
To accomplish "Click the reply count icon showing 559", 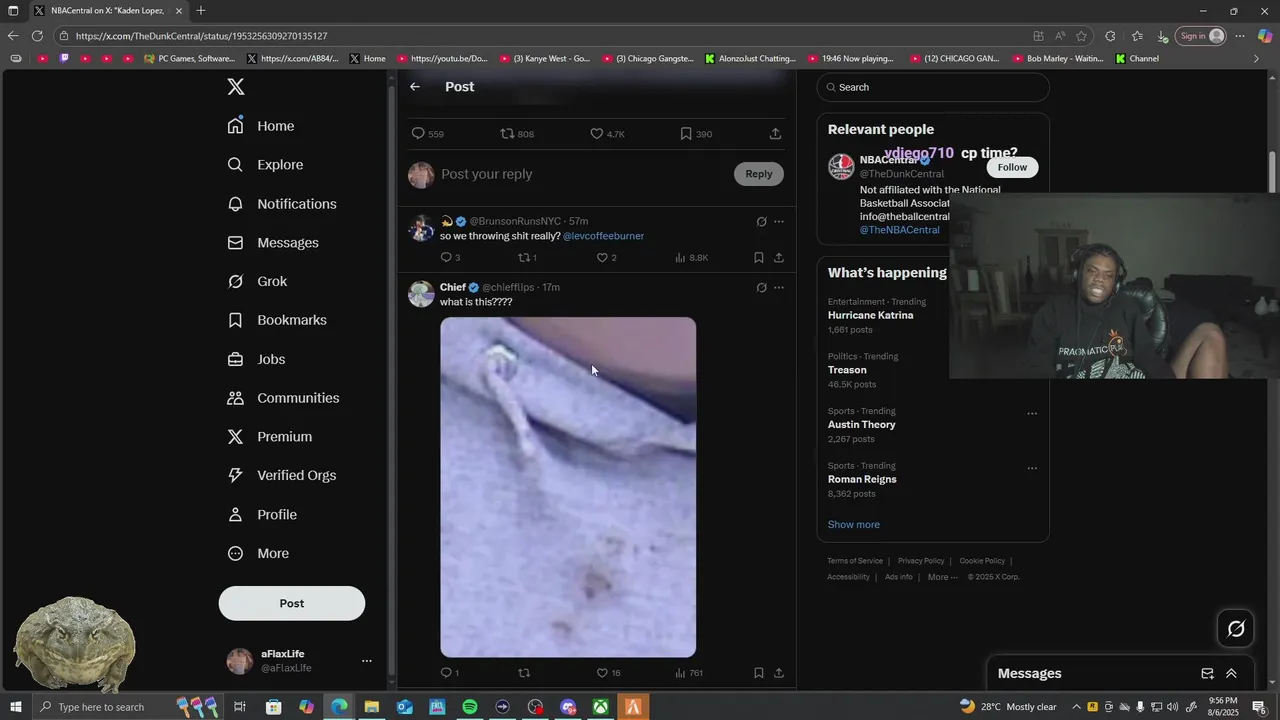I will click(419, 133).
